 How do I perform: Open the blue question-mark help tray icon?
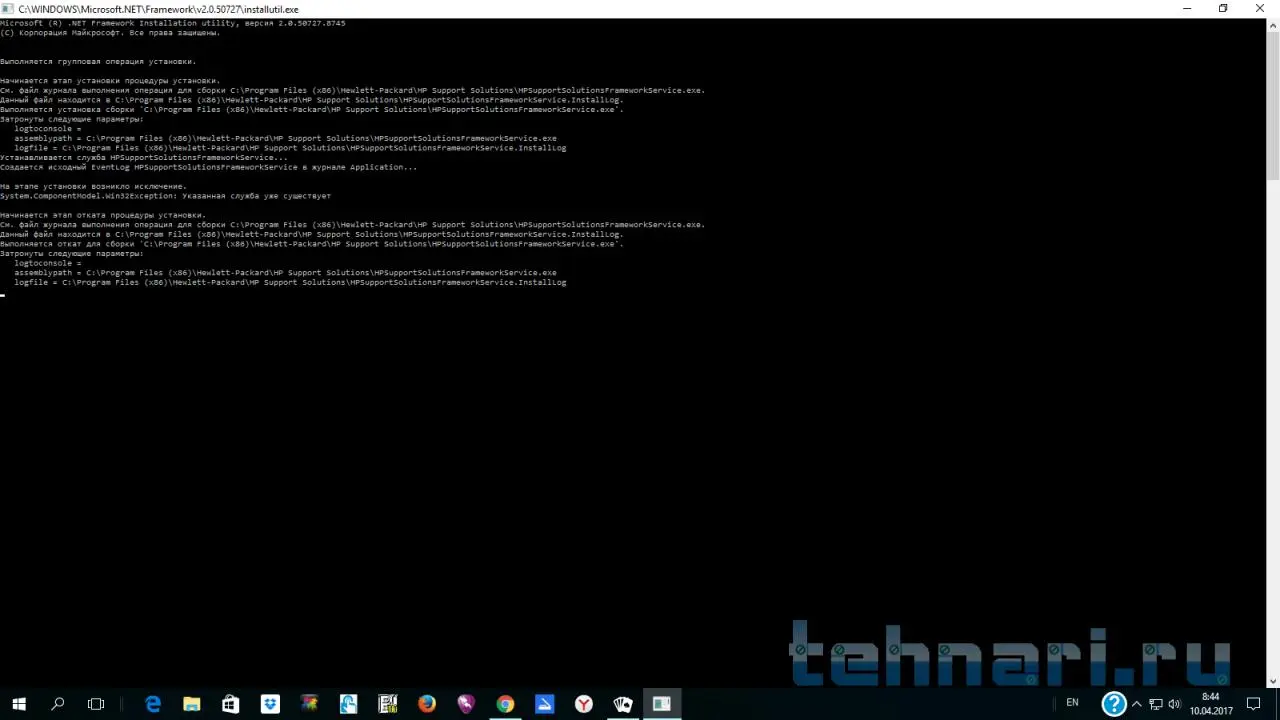click(1113, 703)
